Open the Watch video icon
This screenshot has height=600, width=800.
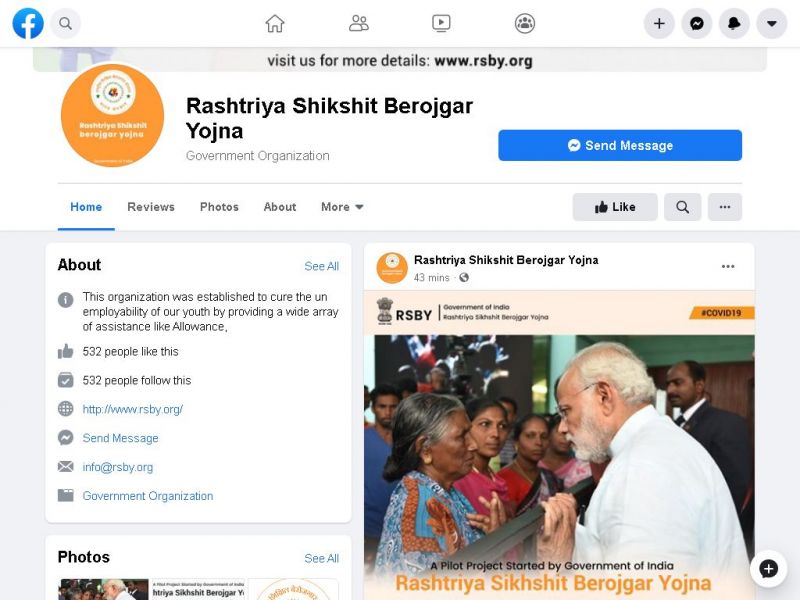point(441,23)
